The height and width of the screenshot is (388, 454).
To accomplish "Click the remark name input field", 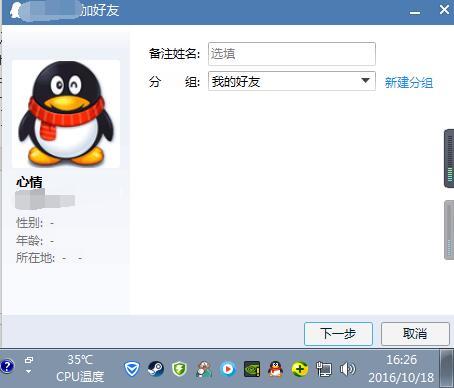I will (x=292, y=54).
